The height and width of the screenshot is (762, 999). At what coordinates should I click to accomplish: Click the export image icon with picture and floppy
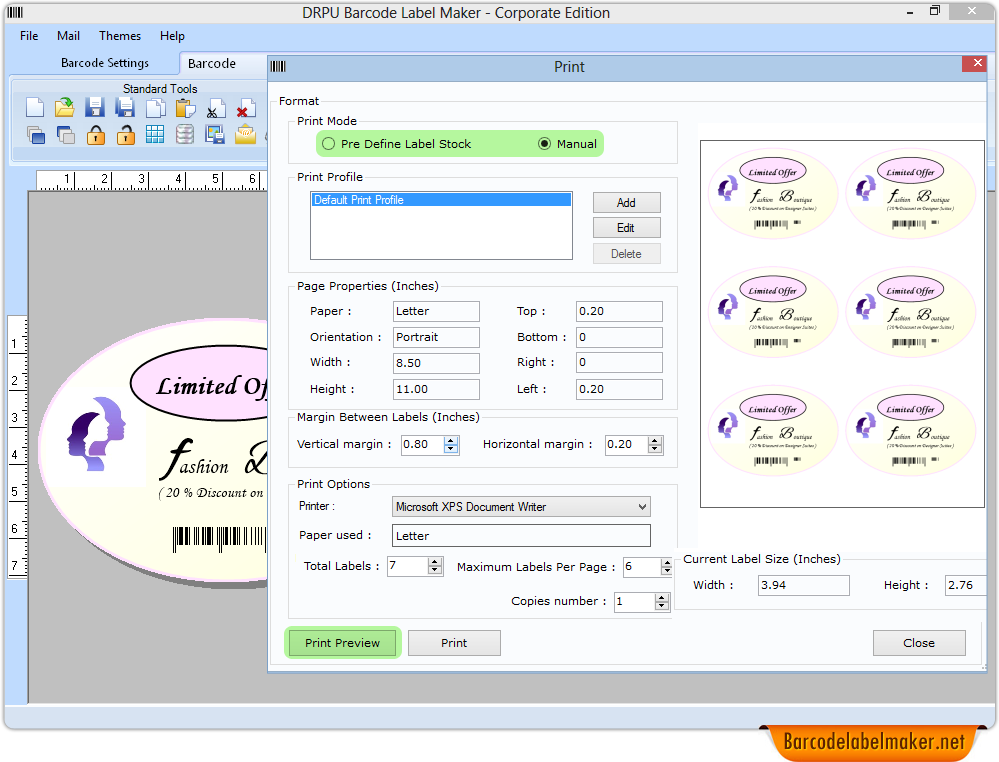[215, 134]
